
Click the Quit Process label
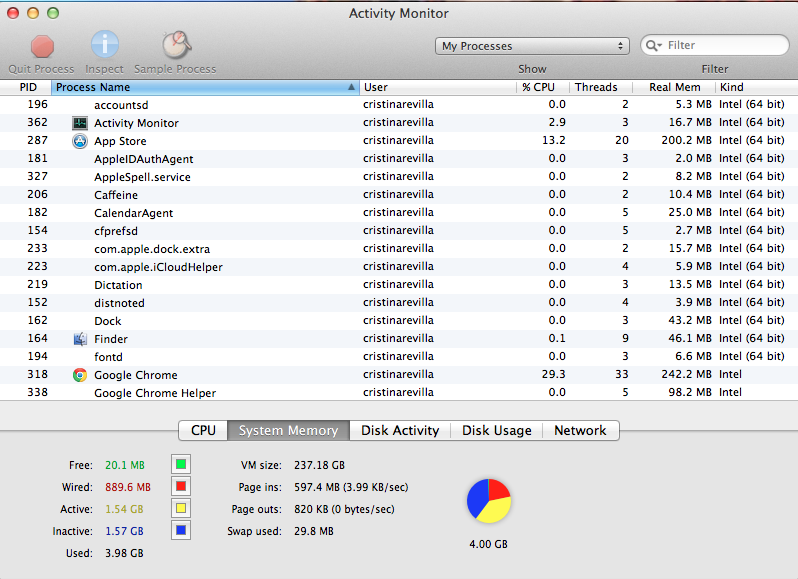[41, 69]
